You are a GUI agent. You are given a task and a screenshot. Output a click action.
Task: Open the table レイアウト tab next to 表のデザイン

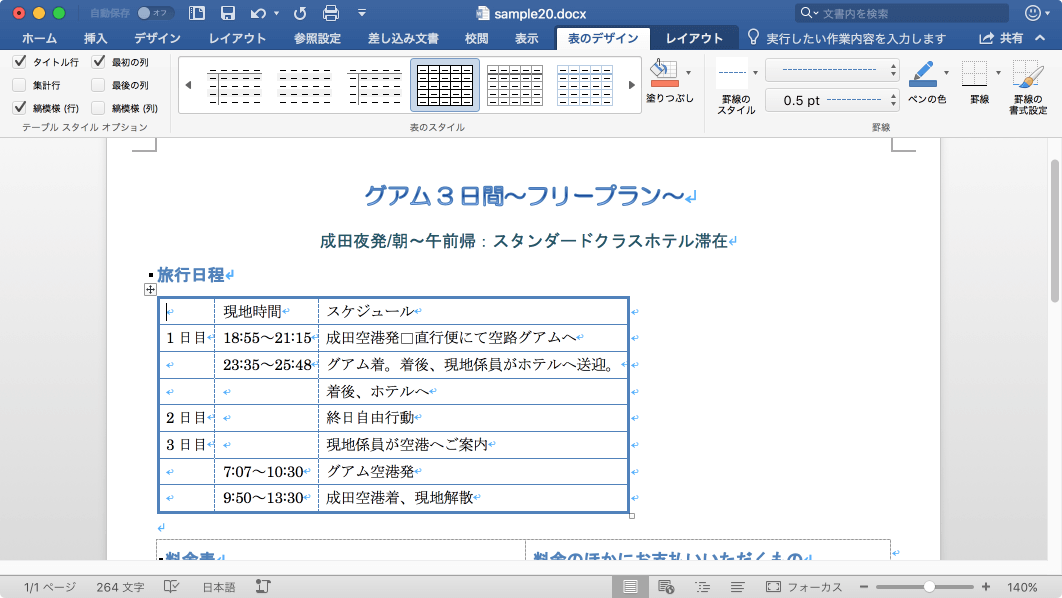click(x=694, y=39)
